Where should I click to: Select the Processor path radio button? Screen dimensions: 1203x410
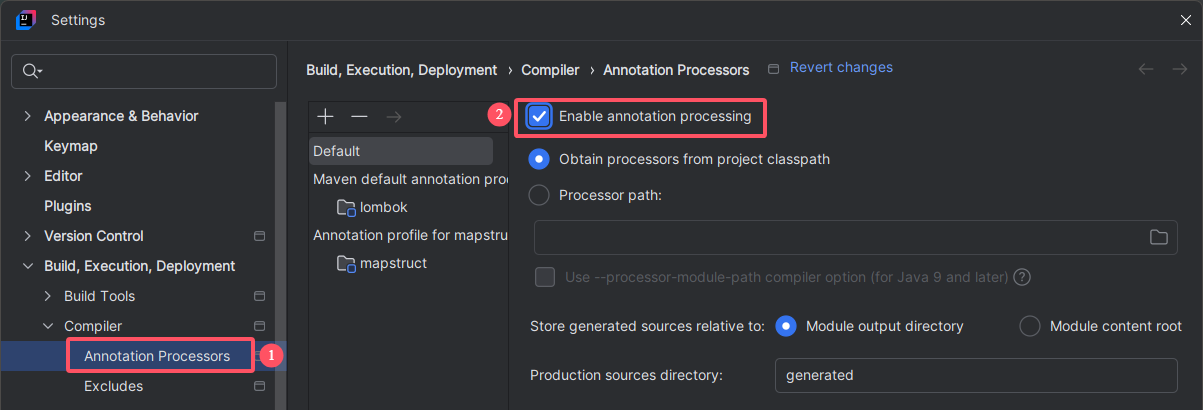coord(539,195)
